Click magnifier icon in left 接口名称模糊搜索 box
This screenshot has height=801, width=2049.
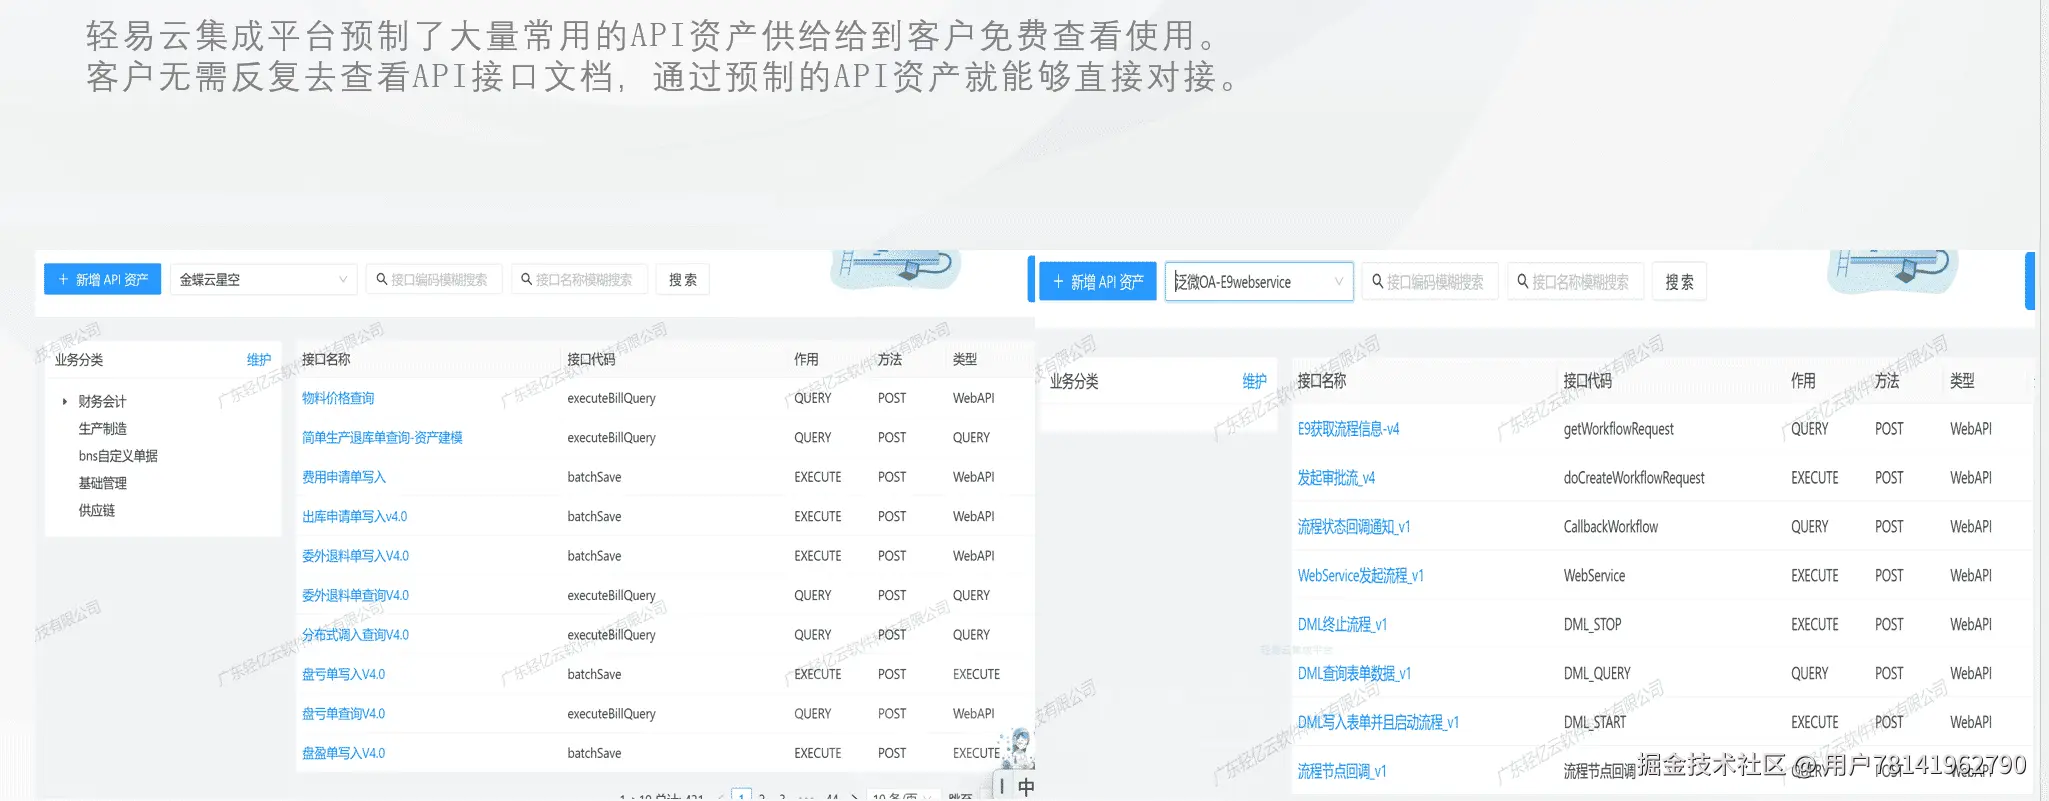click(526, 279)
